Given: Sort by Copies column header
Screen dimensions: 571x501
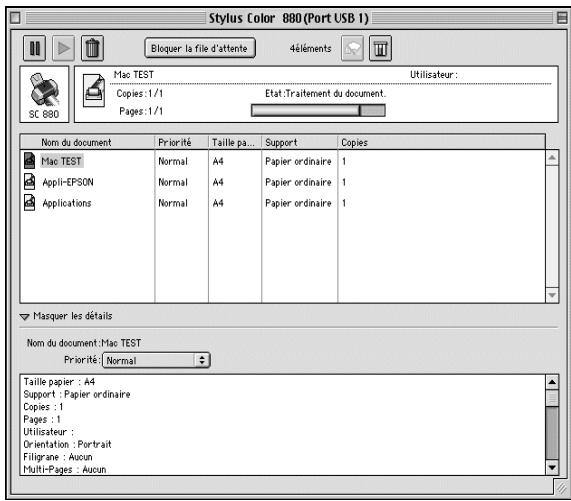Looking at the screenshot, I should (x=441, y=142).
